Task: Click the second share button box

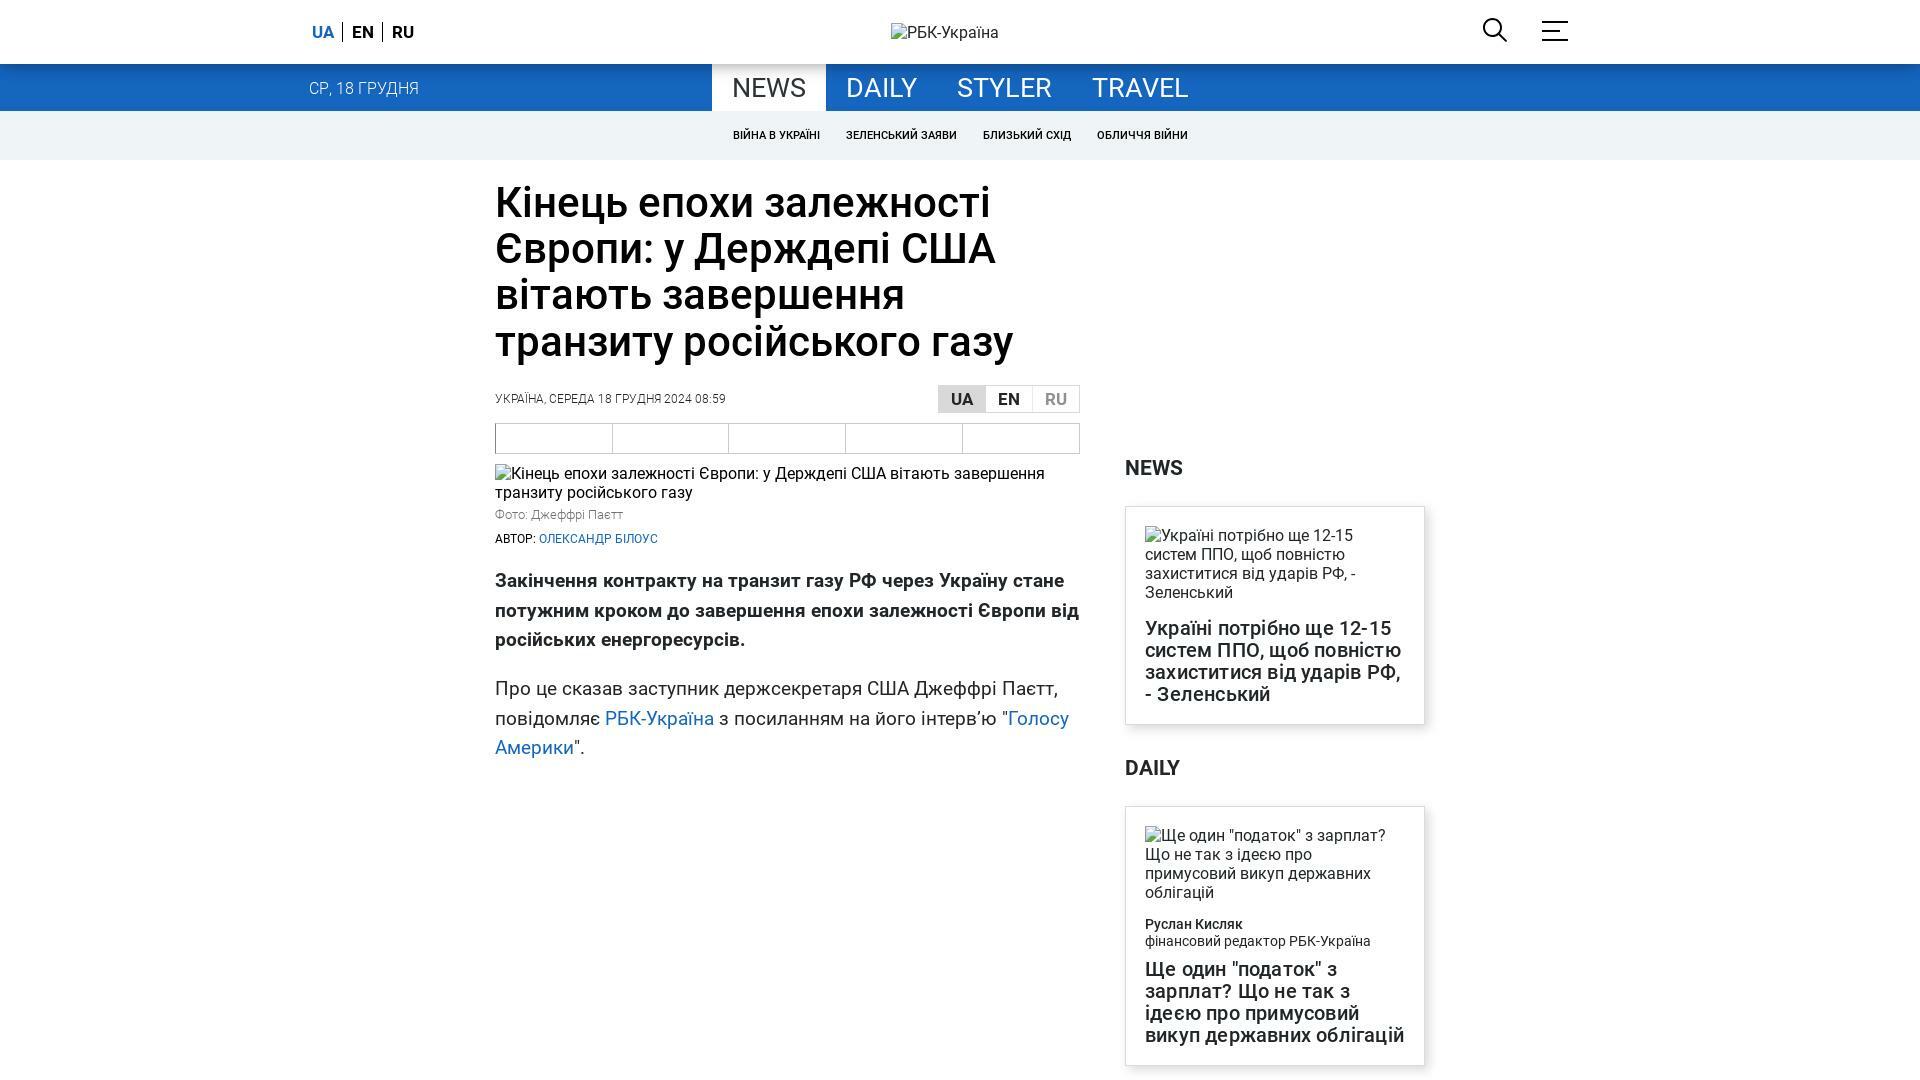Action: coord(670,438)
